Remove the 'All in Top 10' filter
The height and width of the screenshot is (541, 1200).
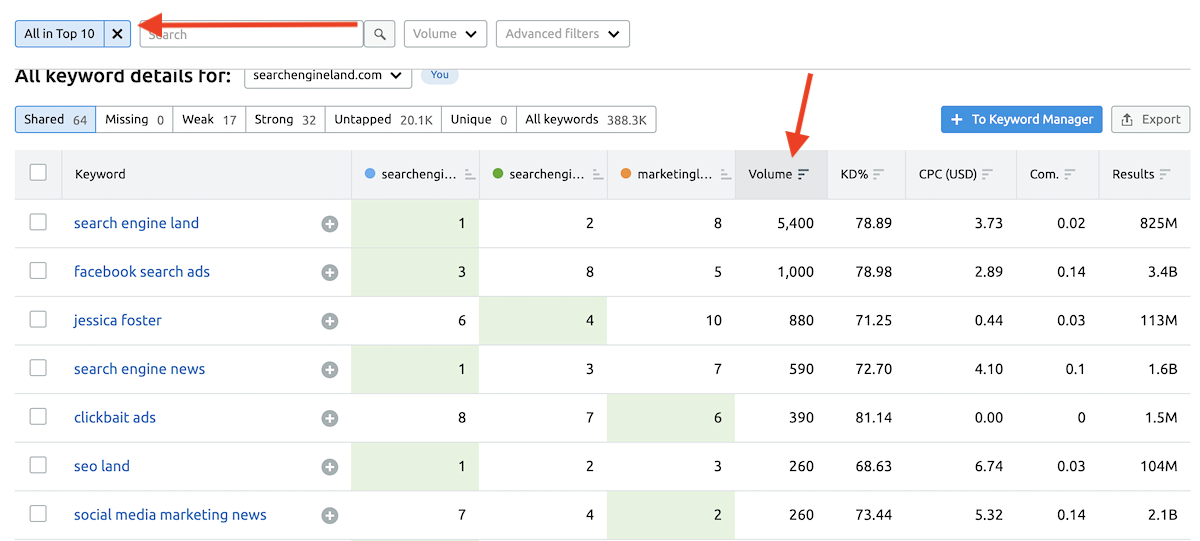pos(117,34)
